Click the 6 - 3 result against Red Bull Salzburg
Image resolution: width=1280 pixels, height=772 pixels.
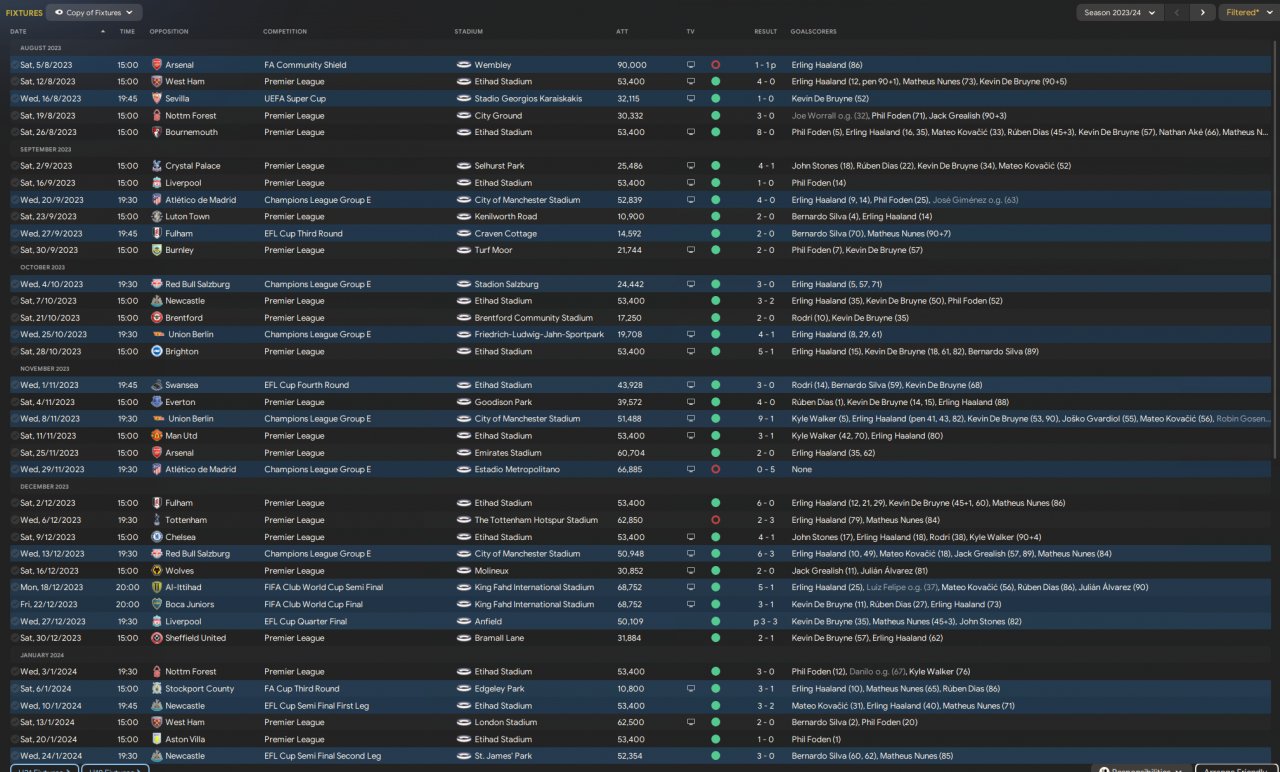(x=766, y=554)
